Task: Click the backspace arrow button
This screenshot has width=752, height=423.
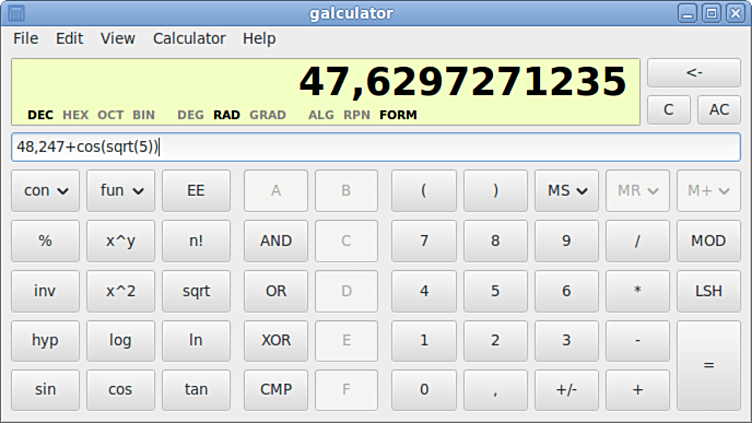Action: [x=693, y=73]
